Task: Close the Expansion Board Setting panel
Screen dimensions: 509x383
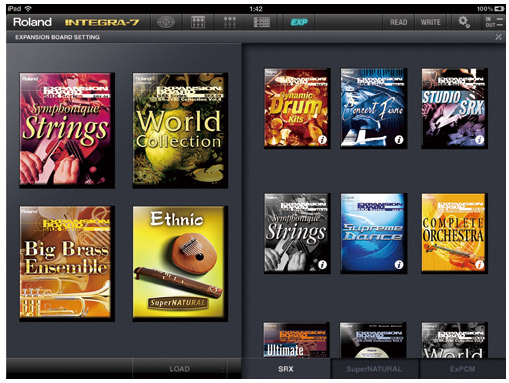Action: [498, 37]
